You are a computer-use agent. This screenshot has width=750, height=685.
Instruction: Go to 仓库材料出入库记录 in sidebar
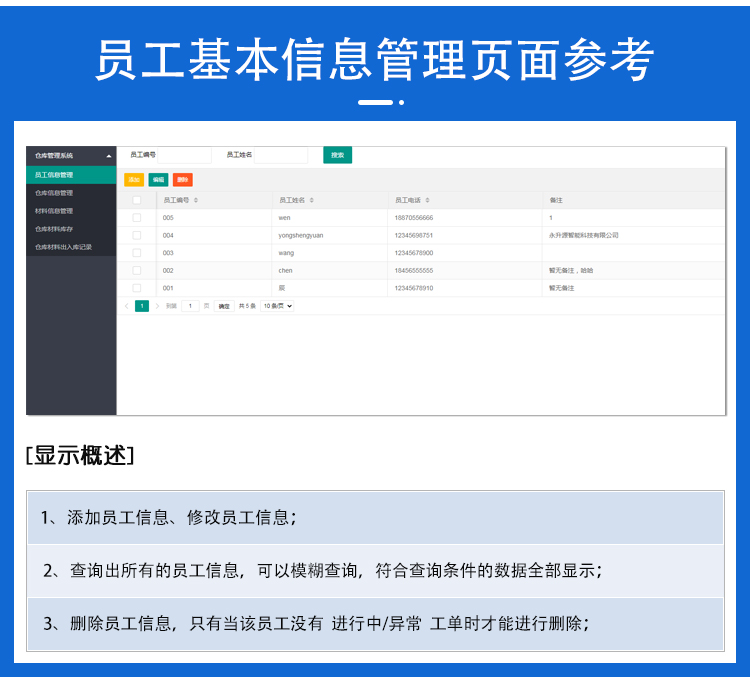tap(64, 246)
